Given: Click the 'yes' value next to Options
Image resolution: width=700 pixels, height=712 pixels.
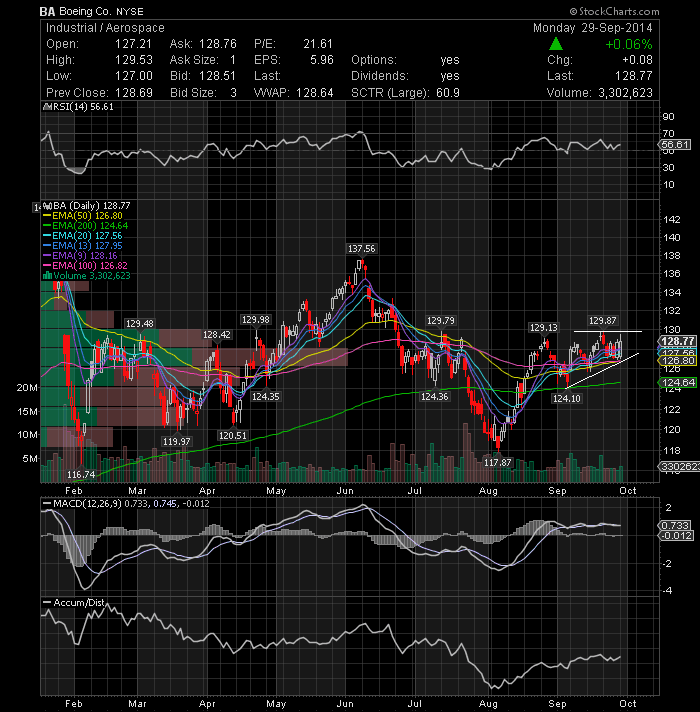Looking at the screenshot, I should click(x=450, y=60).
